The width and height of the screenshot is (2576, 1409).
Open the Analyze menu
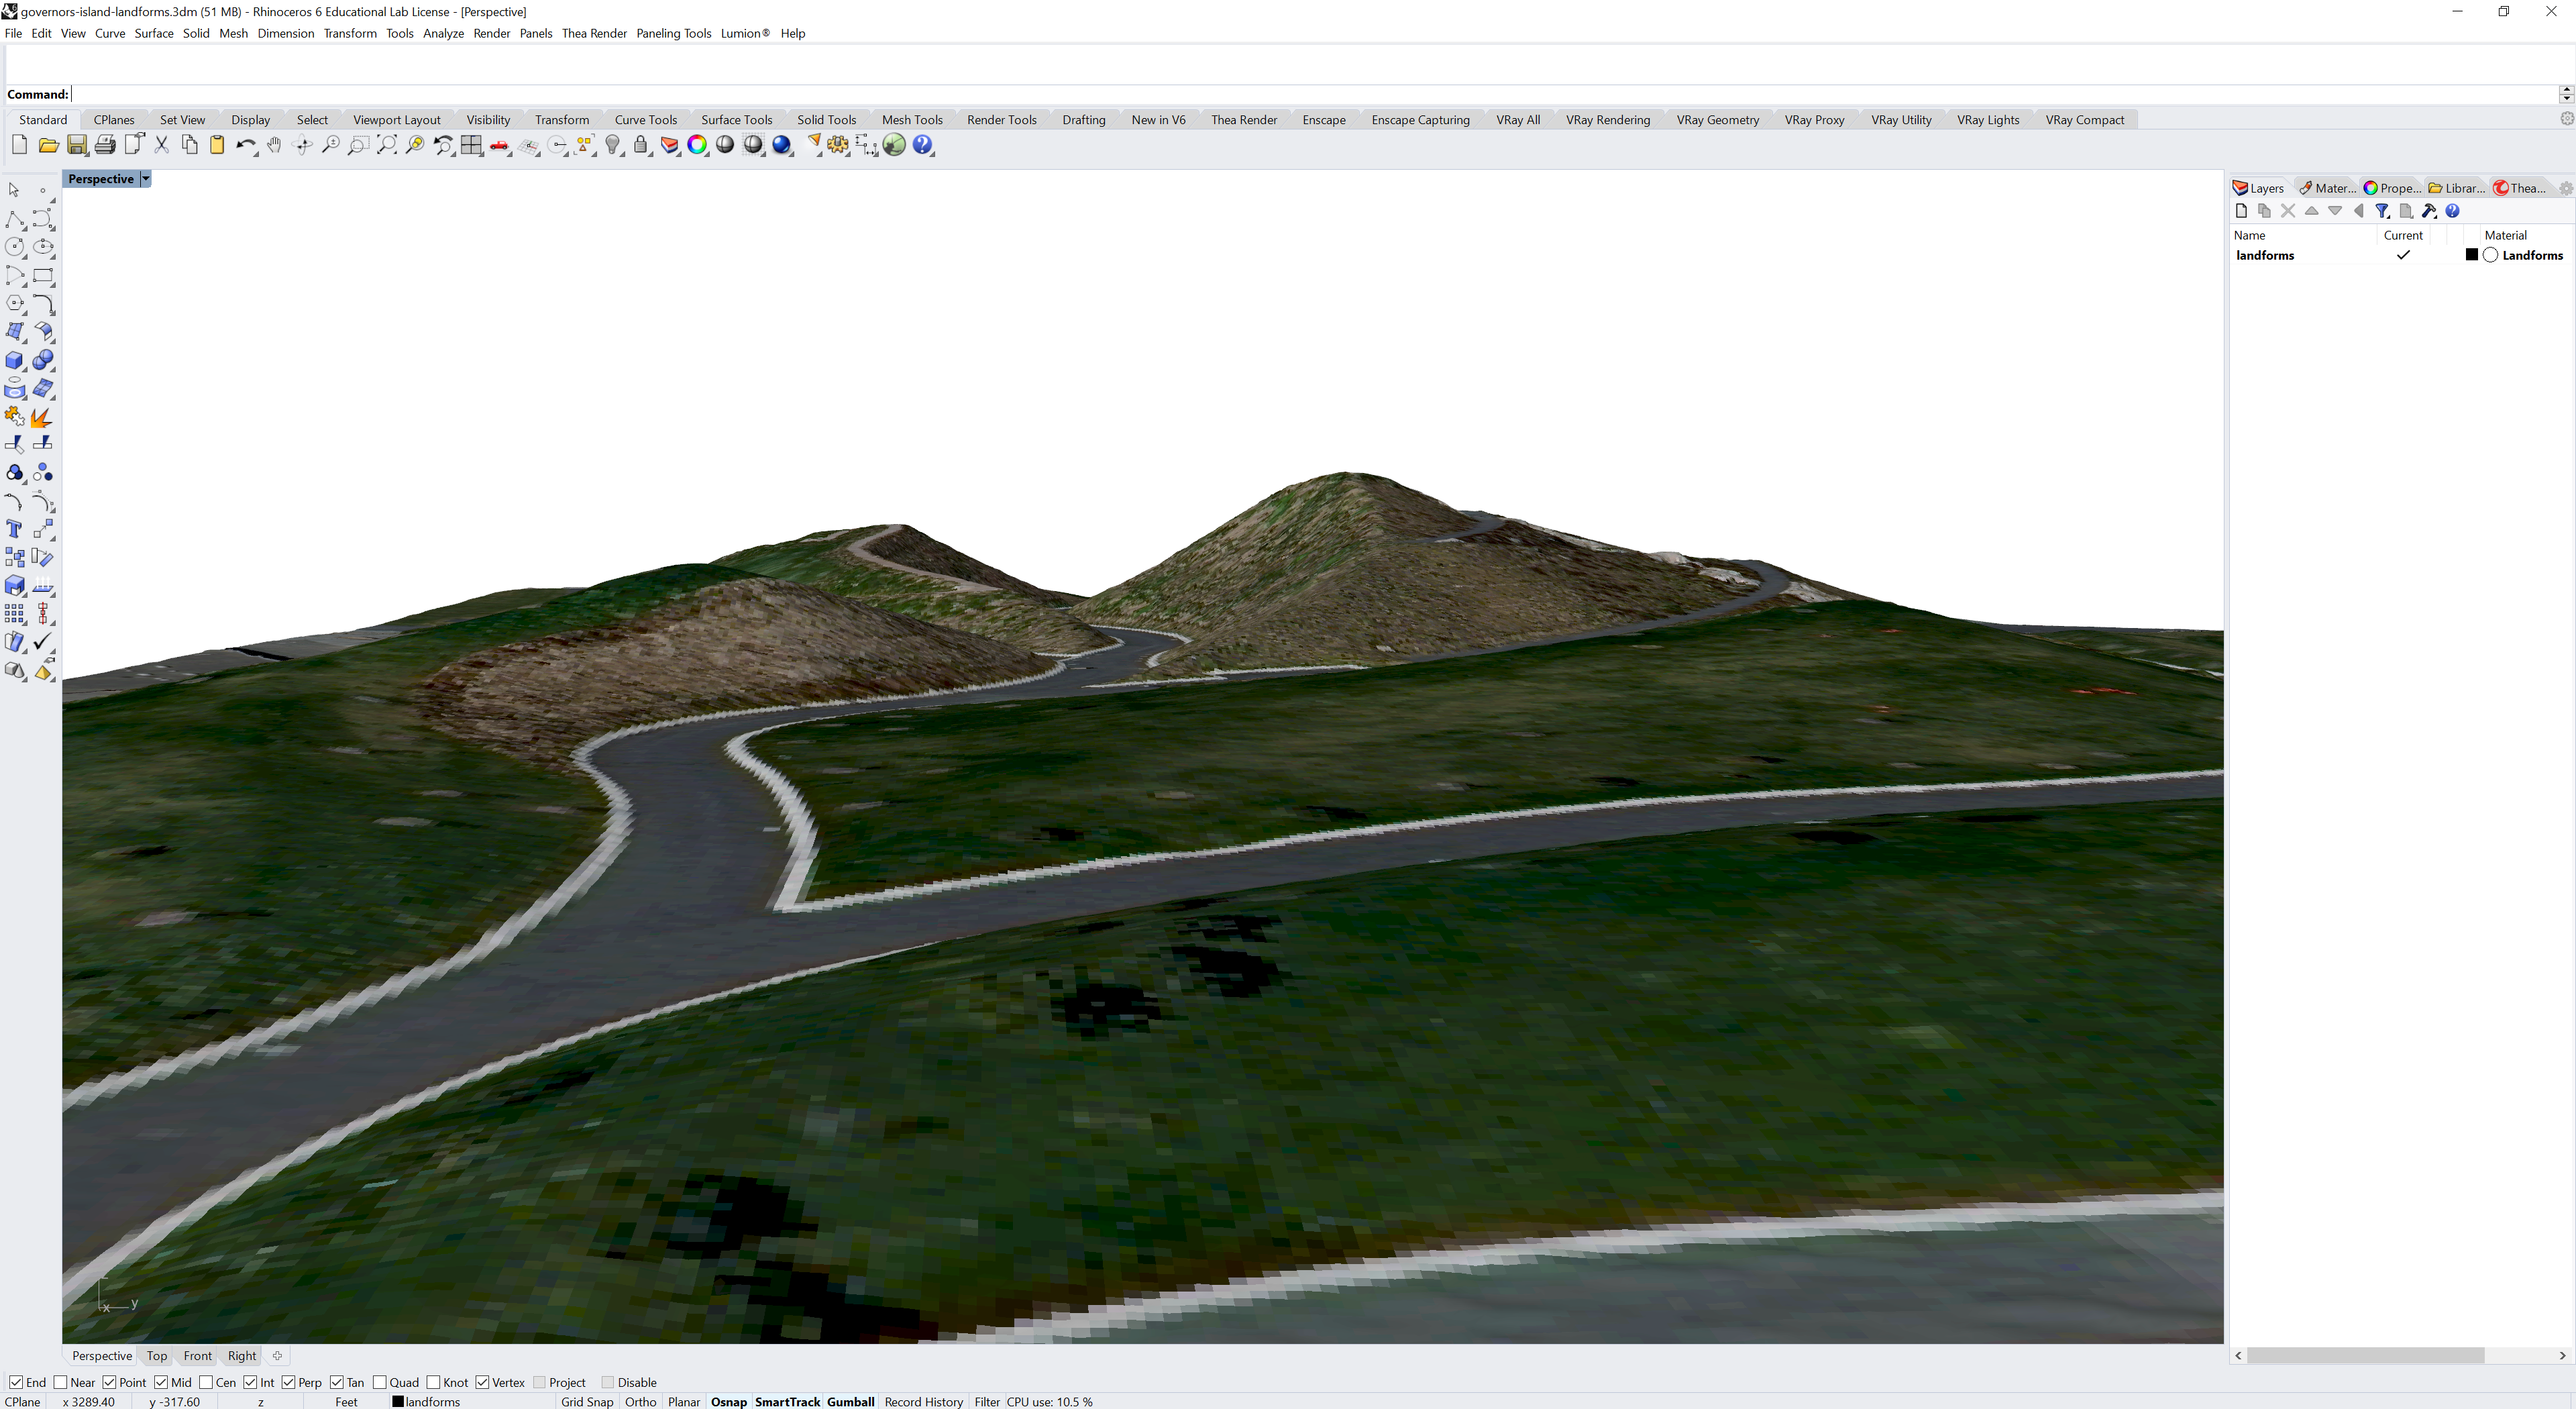443,33
